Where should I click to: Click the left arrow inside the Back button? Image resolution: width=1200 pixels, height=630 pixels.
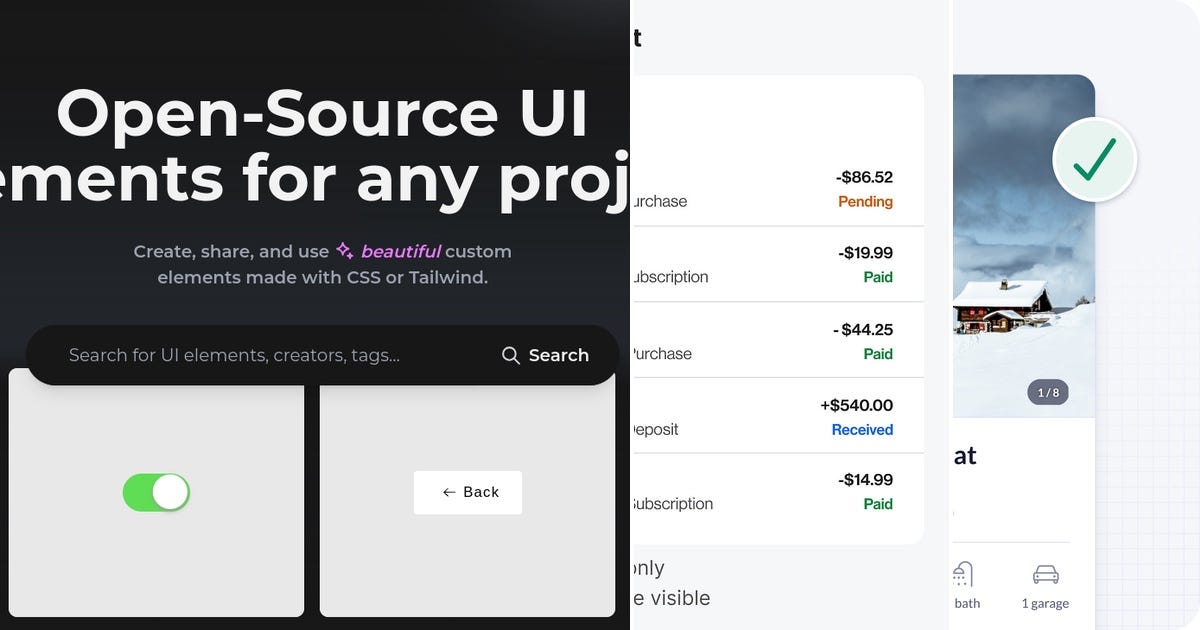[x=447, y=492]
